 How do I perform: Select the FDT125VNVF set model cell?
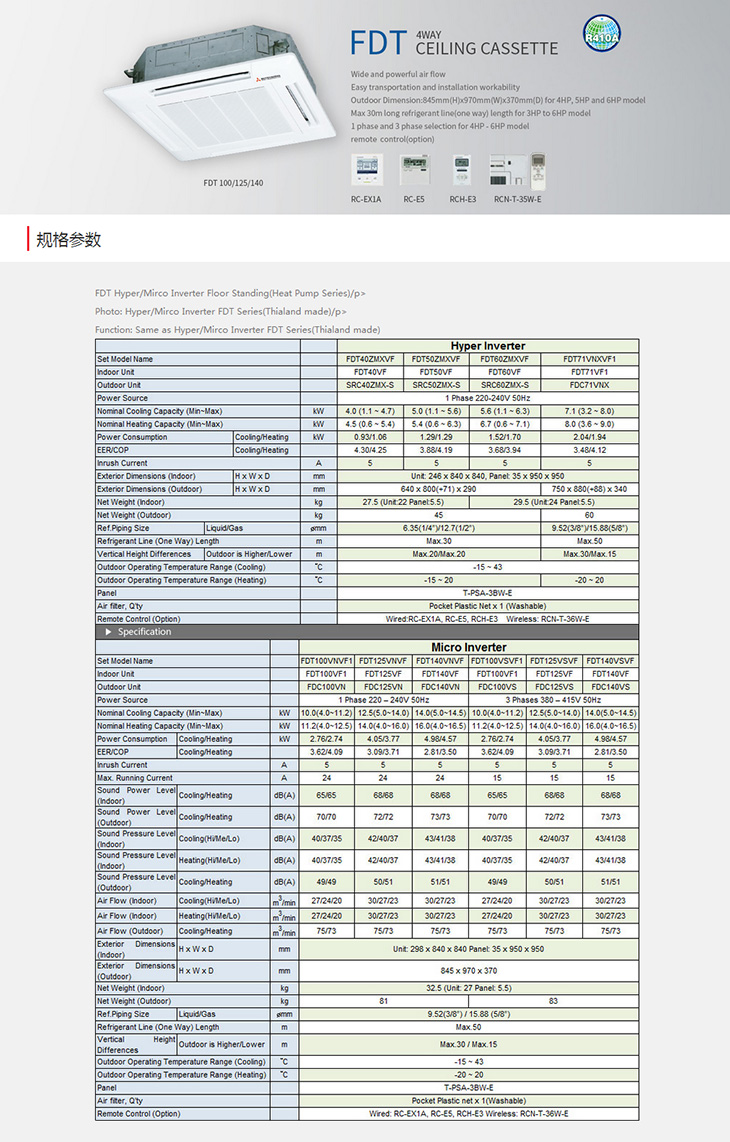[383, 661]
